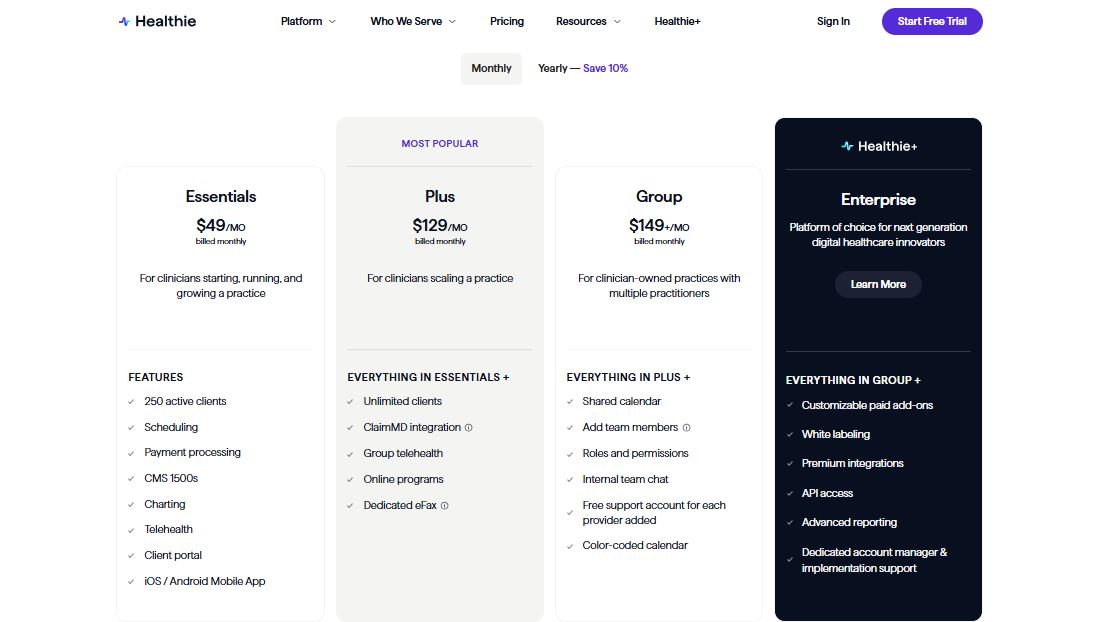Click the Healthie logo icon in header
The image size is (1118, 622).
(124, 21)
